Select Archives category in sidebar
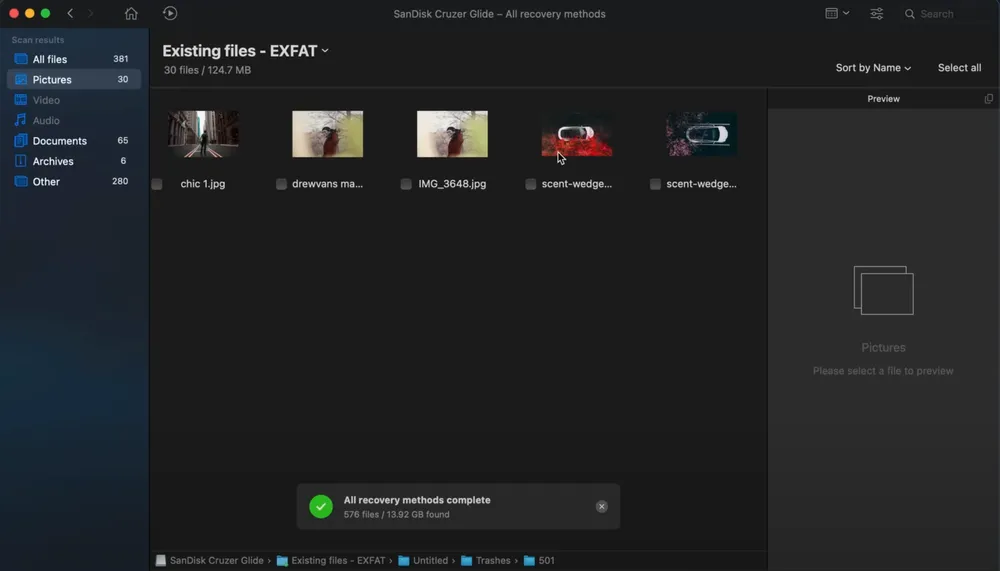 74,161
